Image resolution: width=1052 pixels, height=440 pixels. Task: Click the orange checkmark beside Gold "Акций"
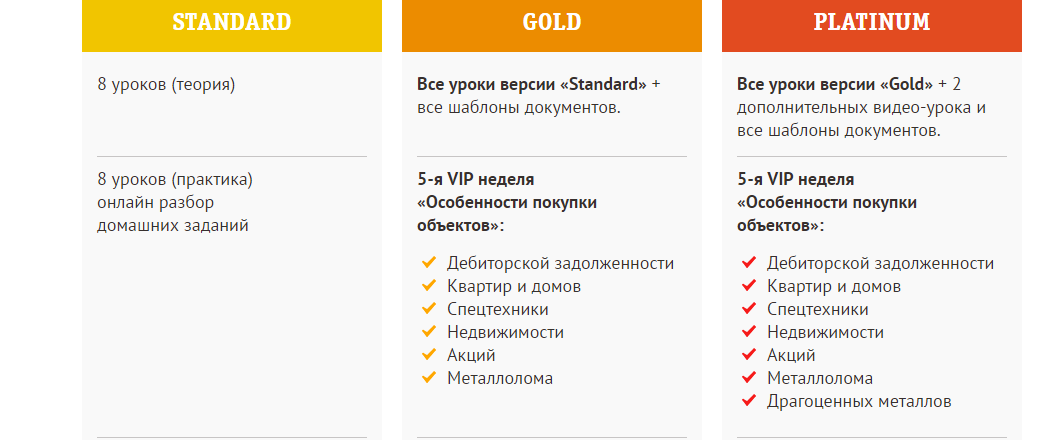[x=430, y=355]
